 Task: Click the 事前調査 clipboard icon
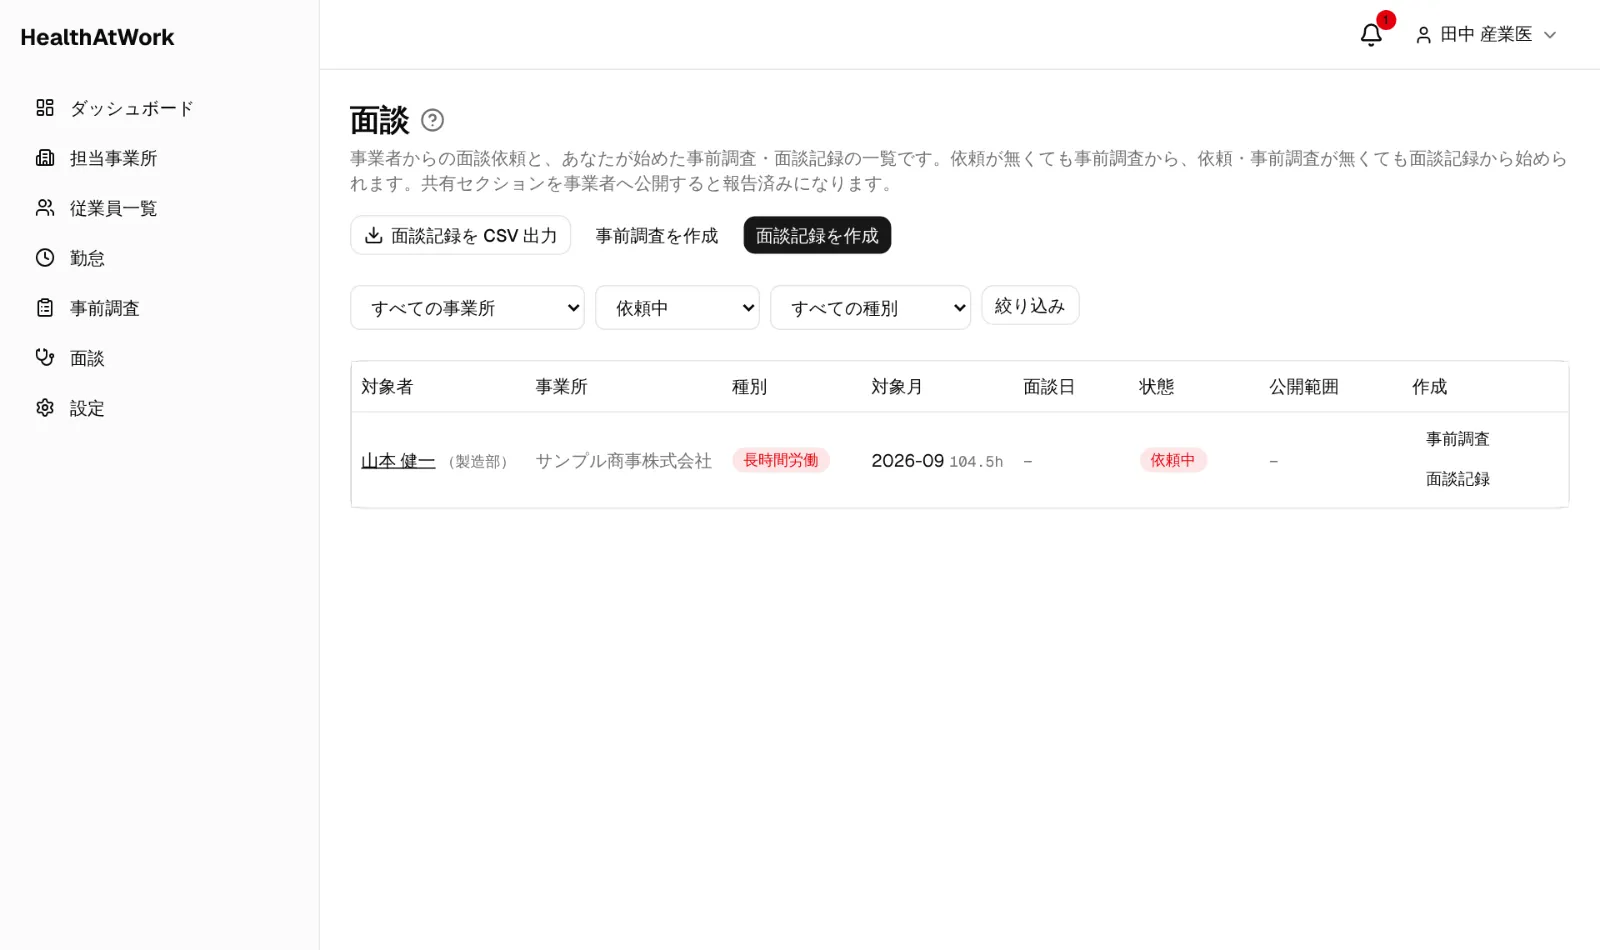(45, 308)
